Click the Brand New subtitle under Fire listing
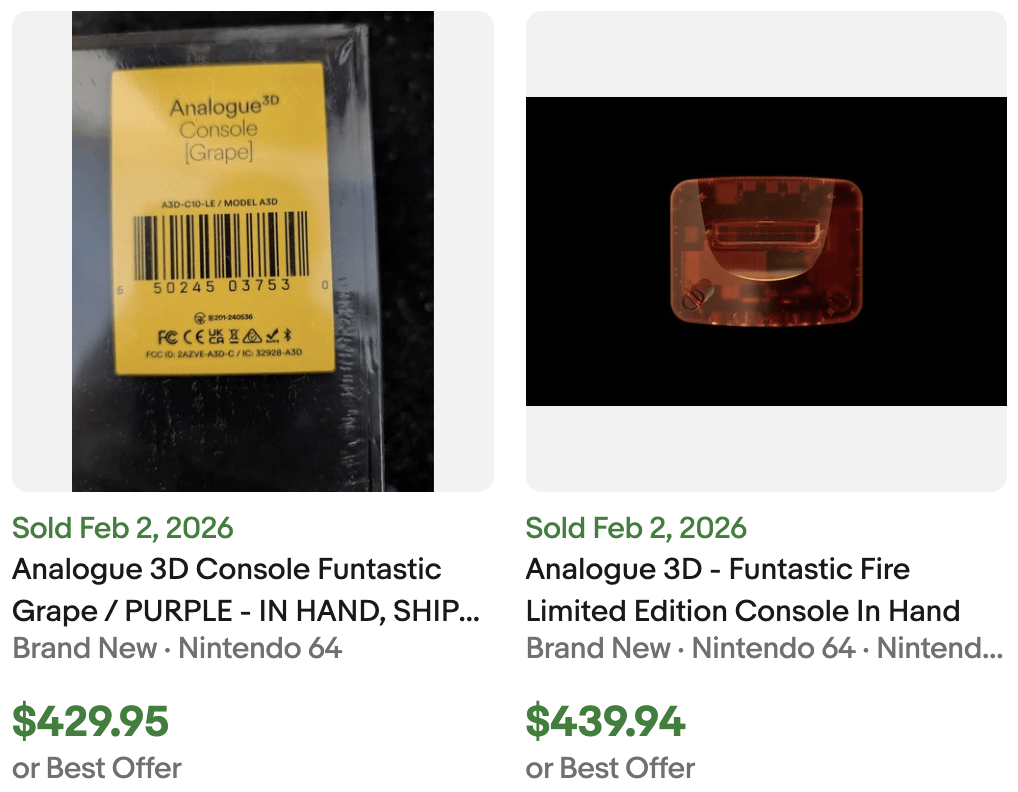 [764, 648]
